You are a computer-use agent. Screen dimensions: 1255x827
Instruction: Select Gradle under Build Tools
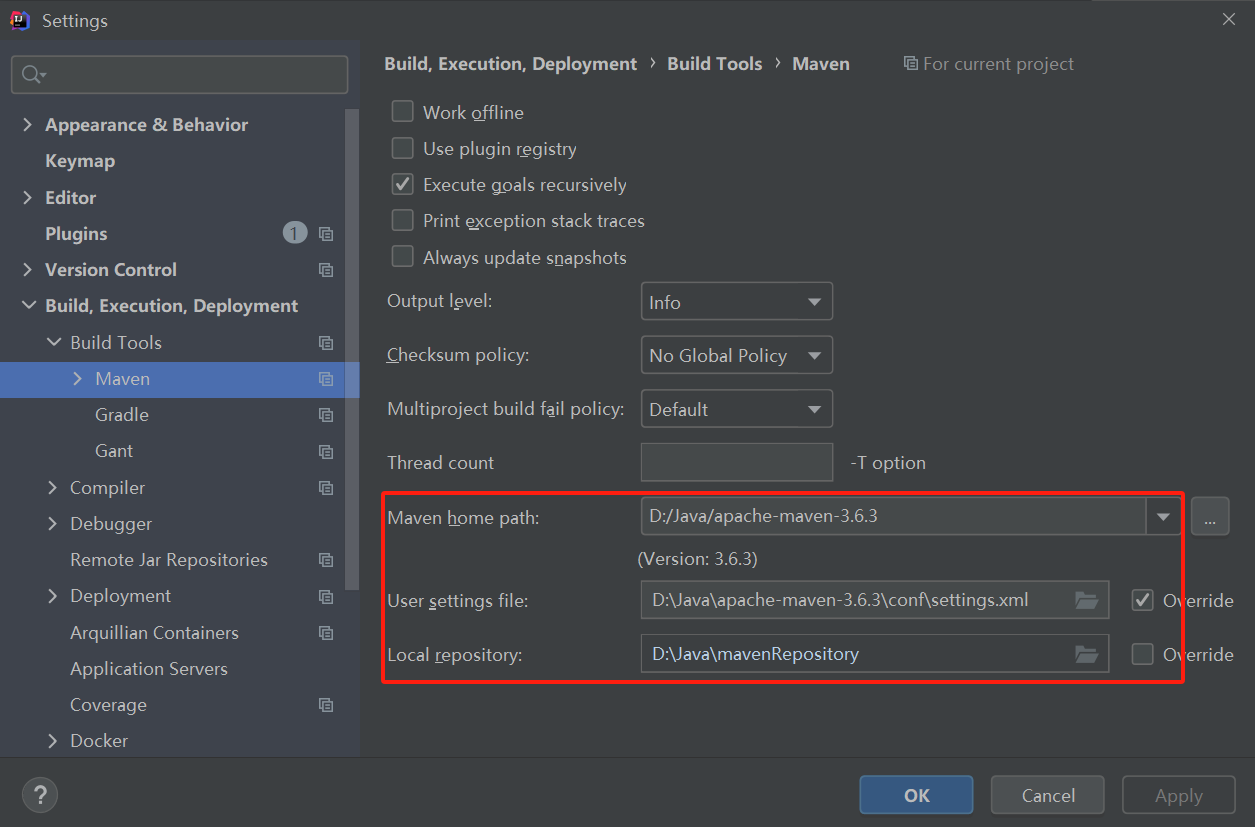[x=122, y=415]
